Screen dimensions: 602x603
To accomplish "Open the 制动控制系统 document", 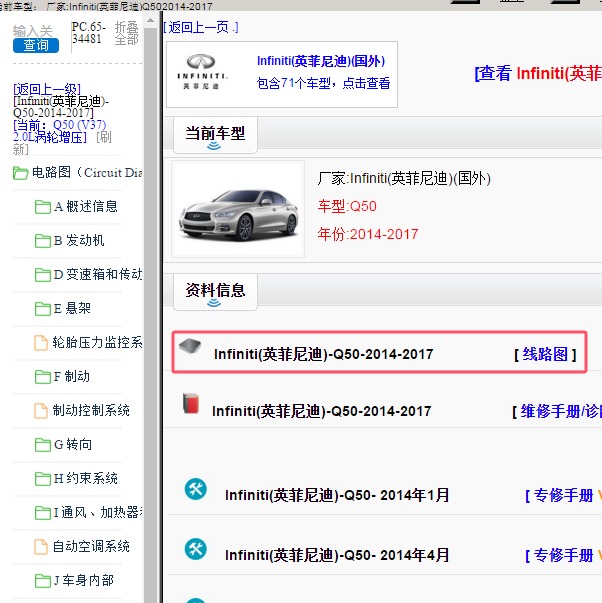I will 91,410.
